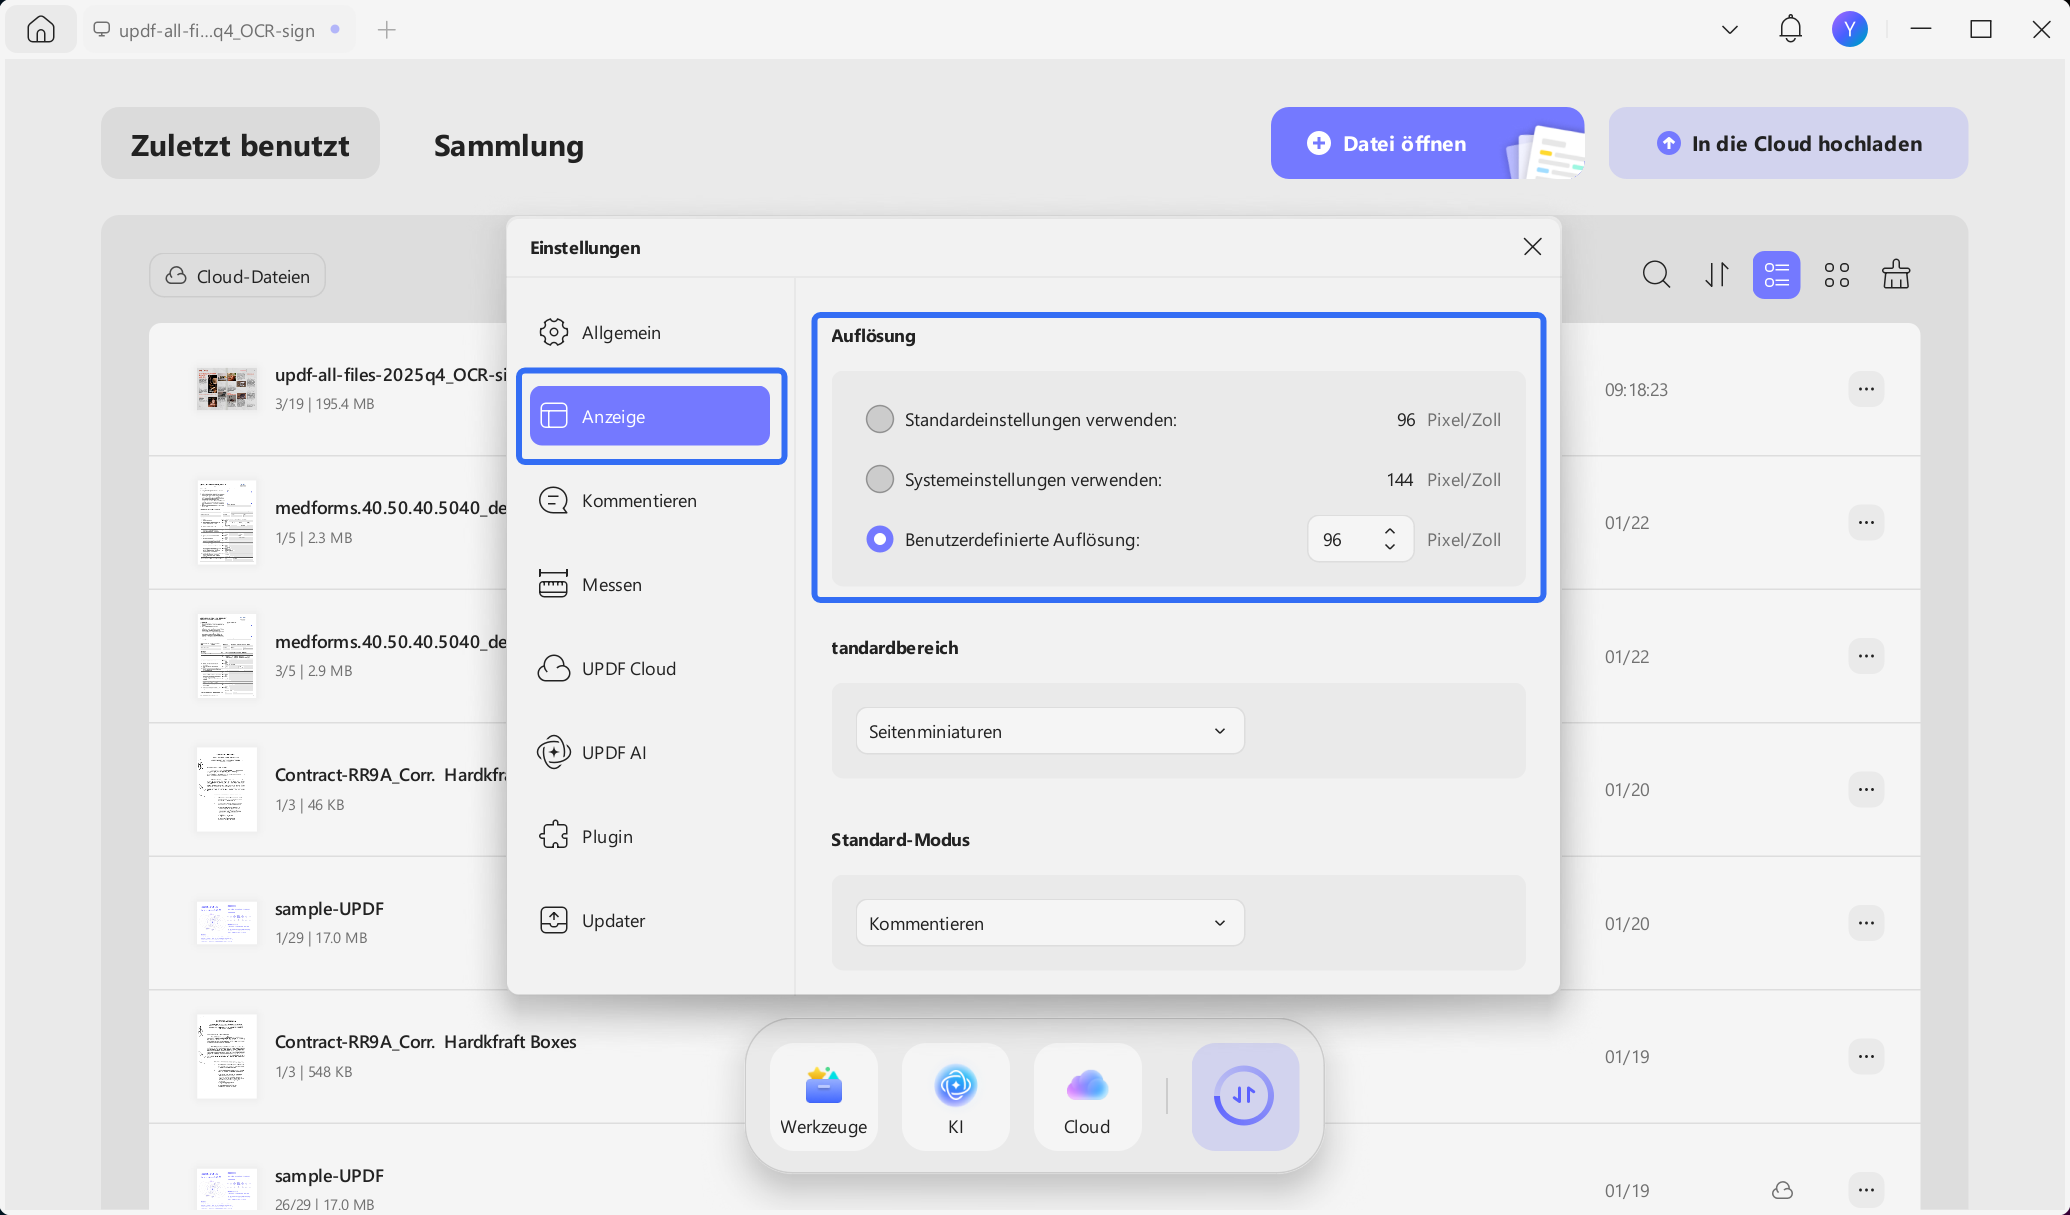Open the tab list chevron in title bar
Viewport: 2070px width, 1215px height.
click(x=1730, y=30)
